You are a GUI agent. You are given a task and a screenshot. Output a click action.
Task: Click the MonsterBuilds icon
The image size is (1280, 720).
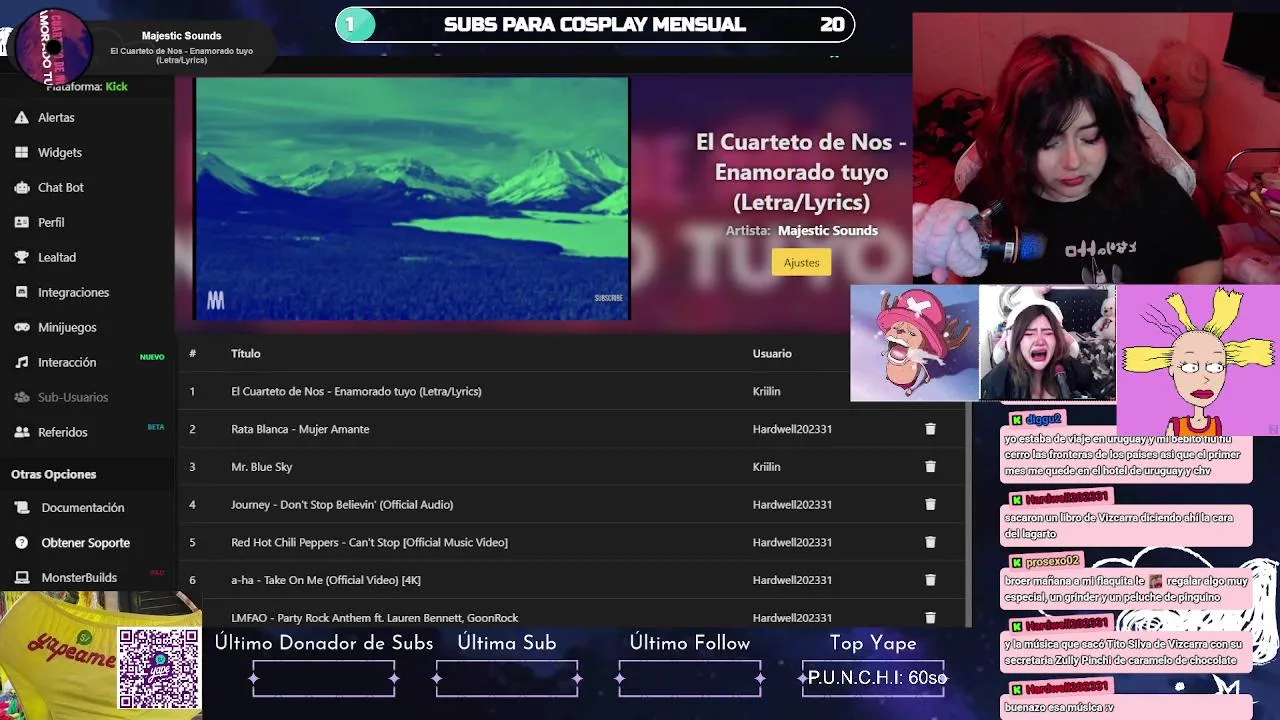[21, 578]
